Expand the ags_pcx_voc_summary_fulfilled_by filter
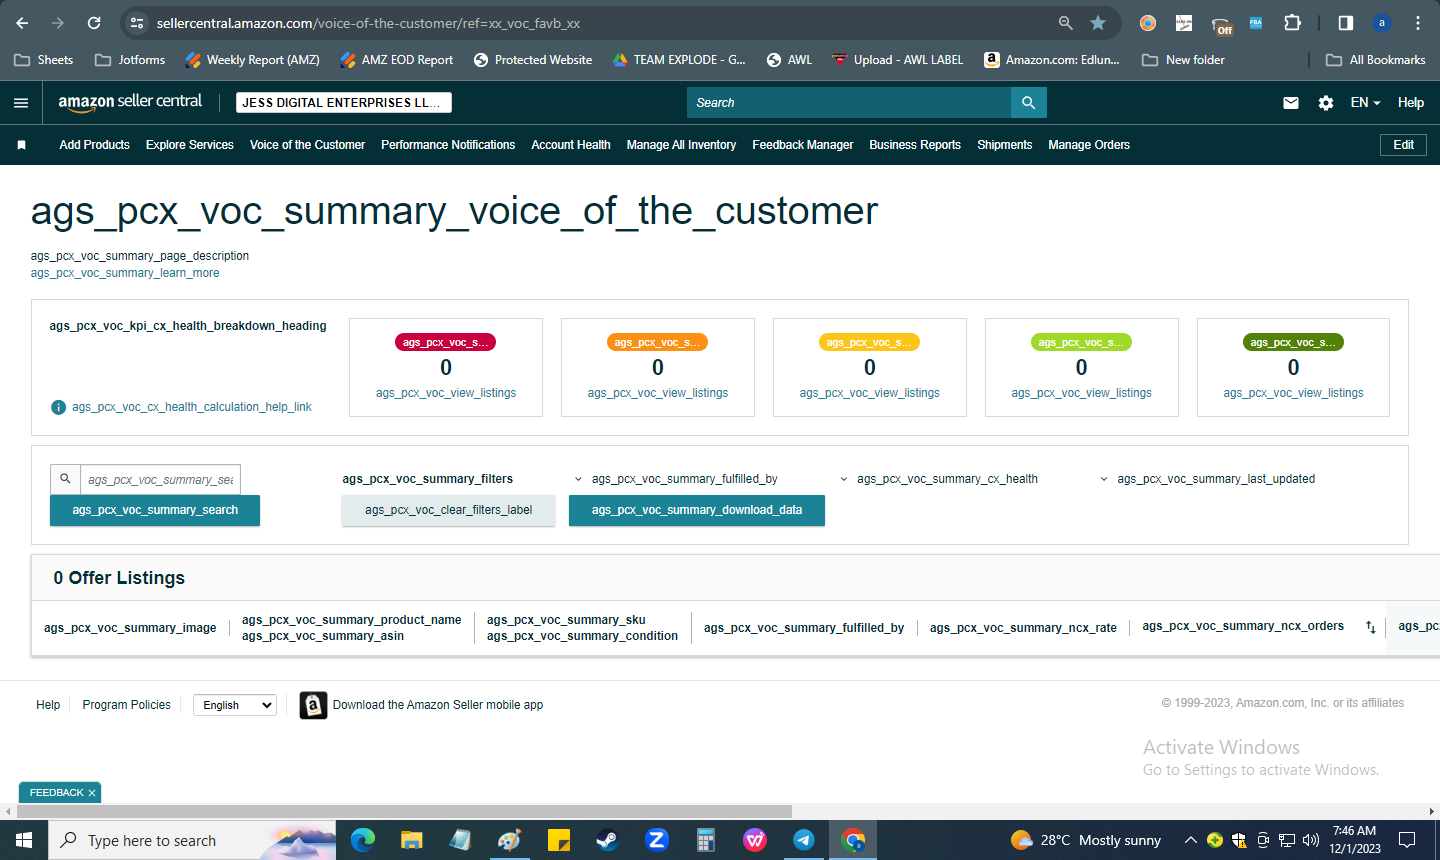 (x=676, y=479)
